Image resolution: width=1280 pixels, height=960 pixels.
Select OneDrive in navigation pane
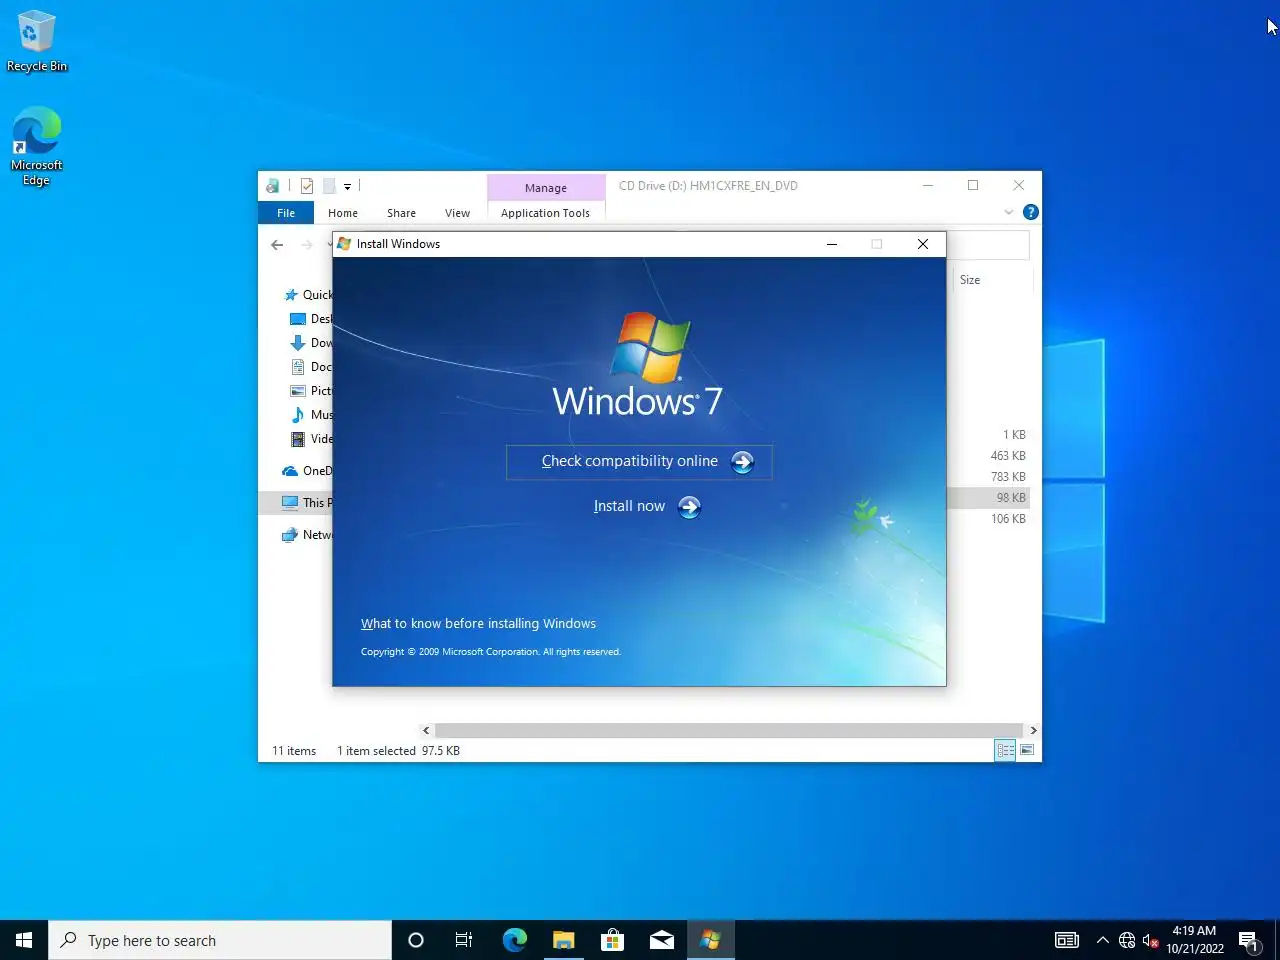pos(307,471)
